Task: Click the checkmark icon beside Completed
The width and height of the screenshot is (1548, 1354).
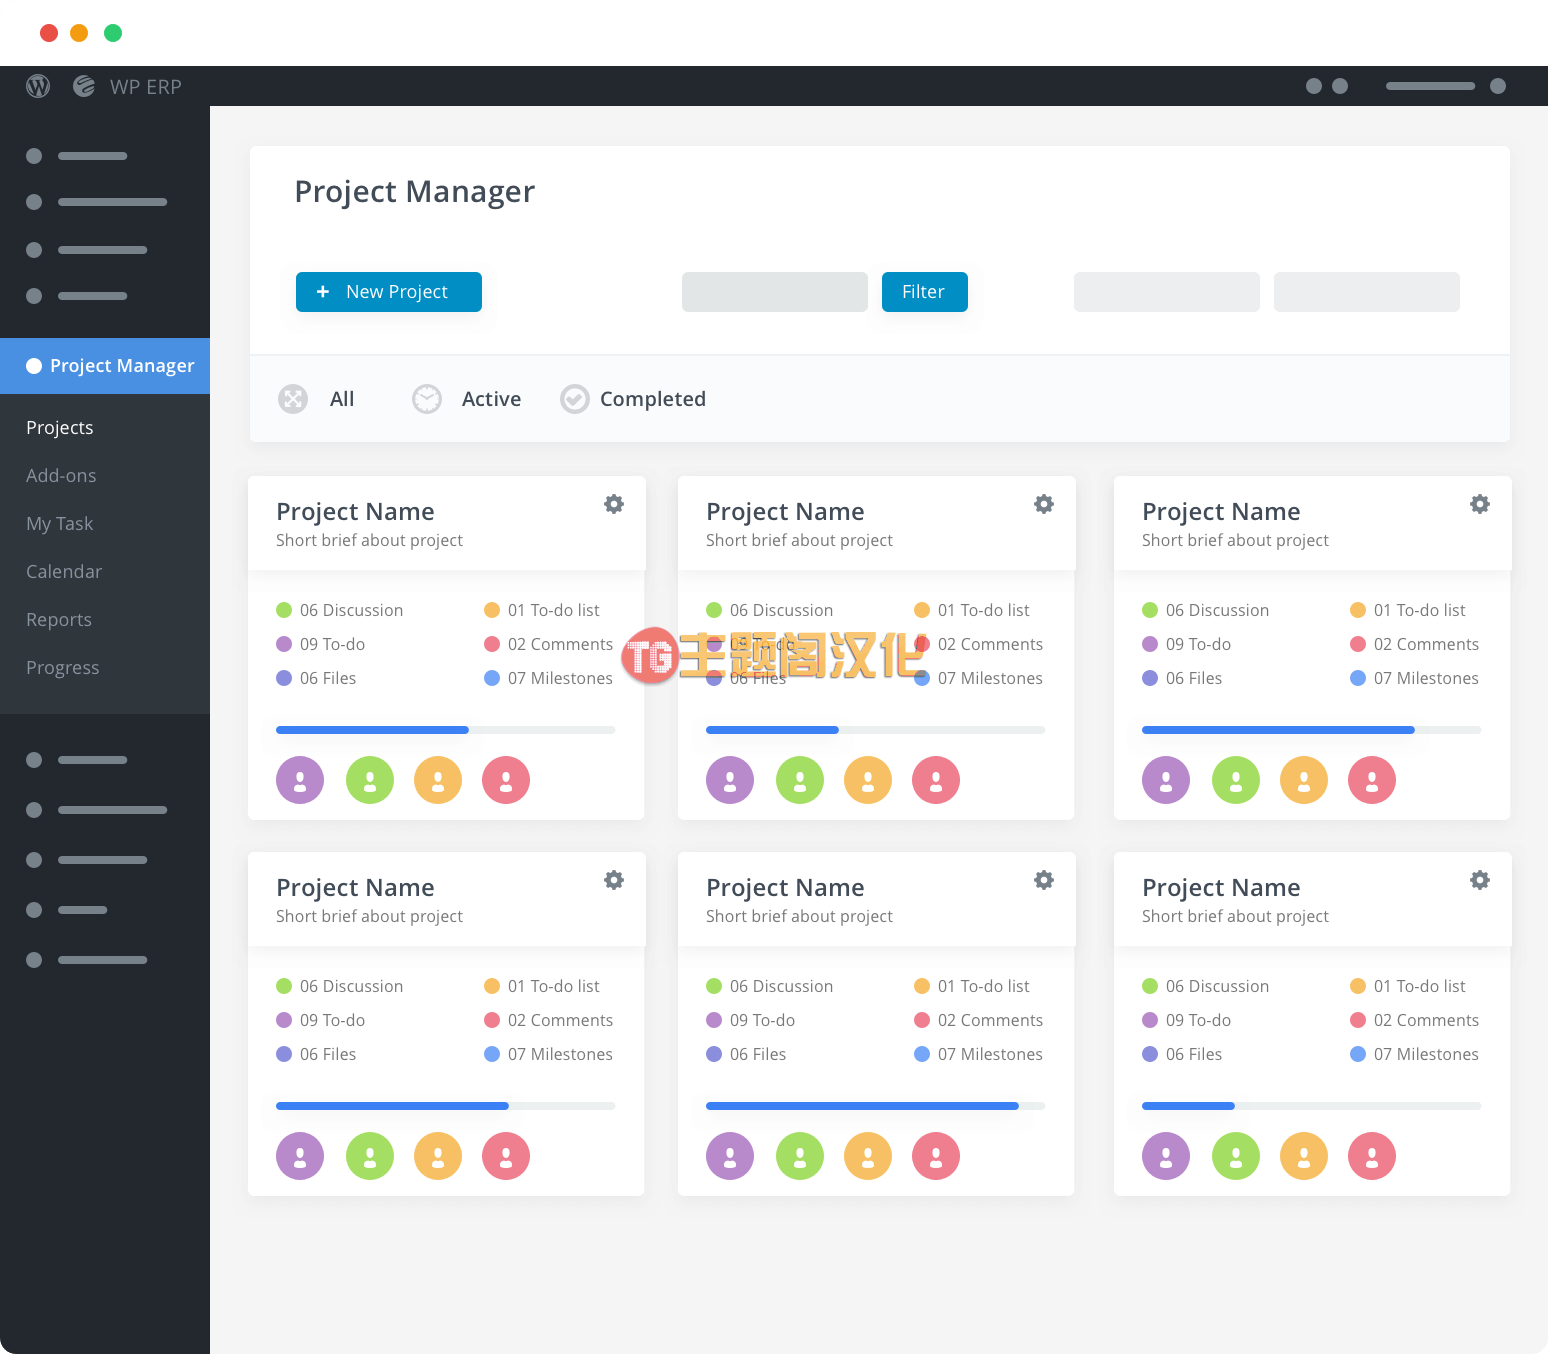Action: click(x=575, y=399)
